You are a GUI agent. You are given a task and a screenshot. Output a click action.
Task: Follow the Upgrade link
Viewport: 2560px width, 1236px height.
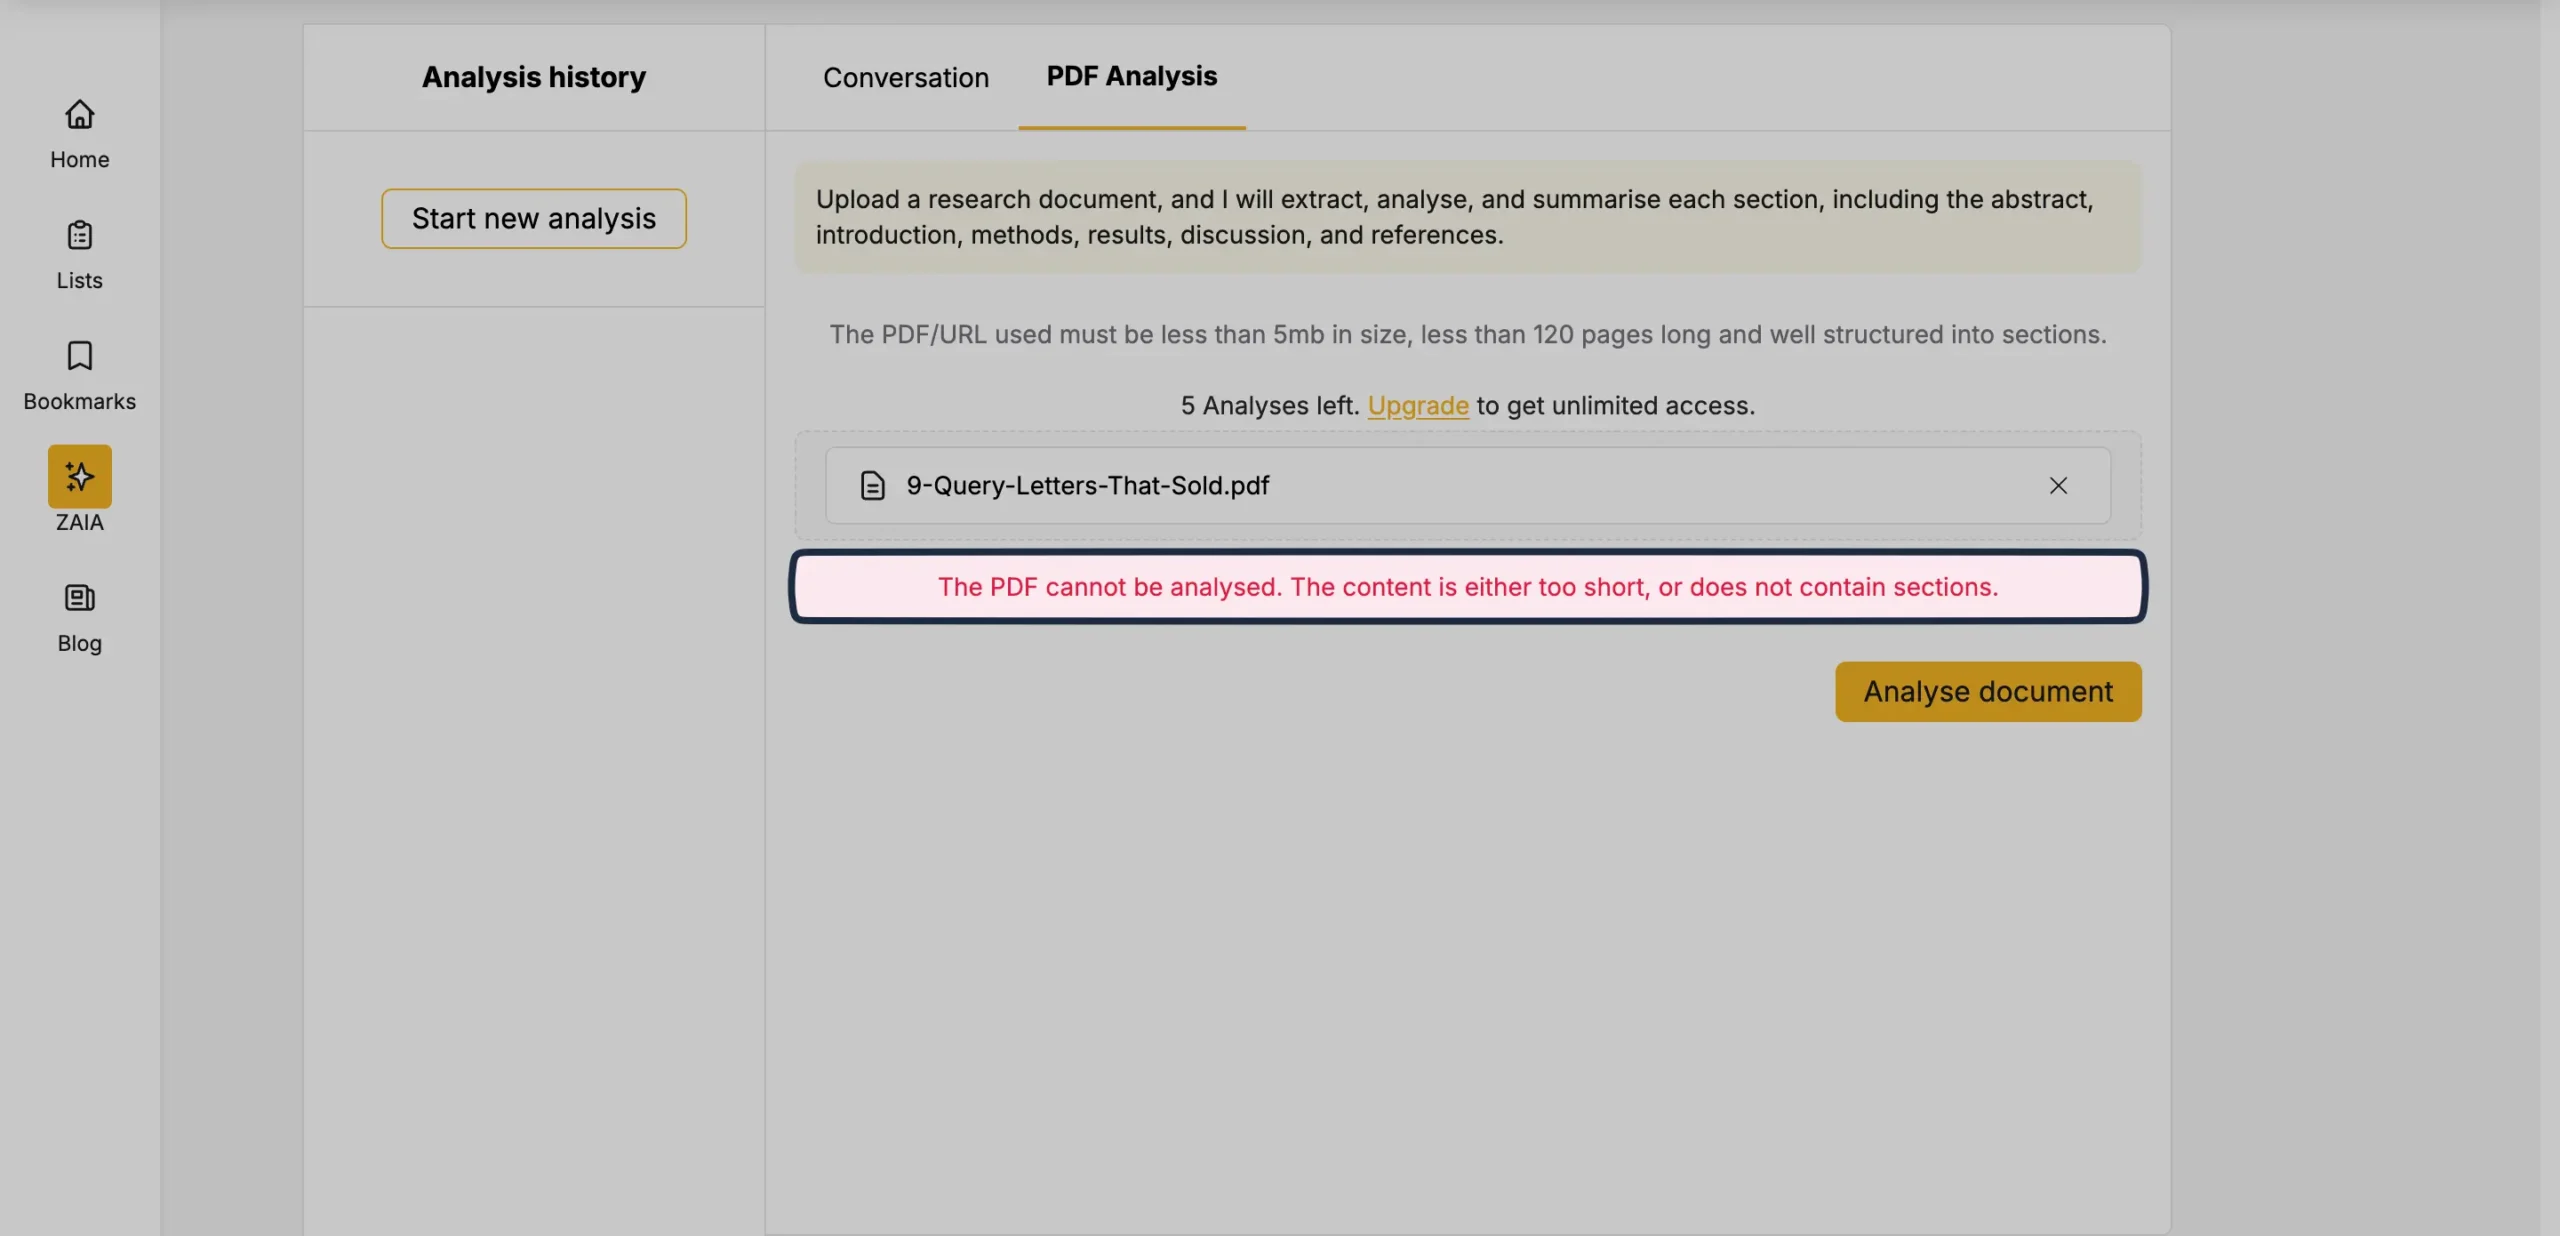tap(1418, 405)
